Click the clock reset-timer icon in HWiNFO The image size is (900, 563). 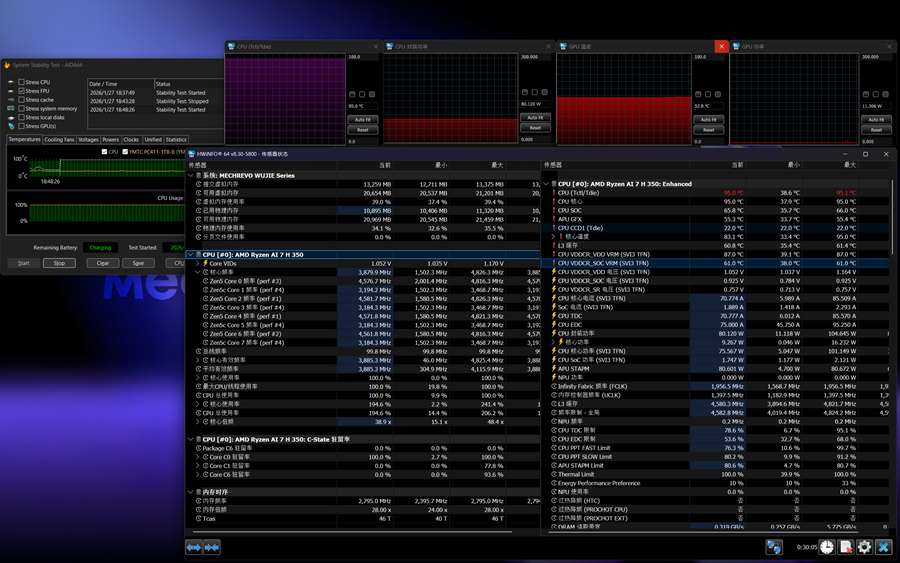click(827, 548)
